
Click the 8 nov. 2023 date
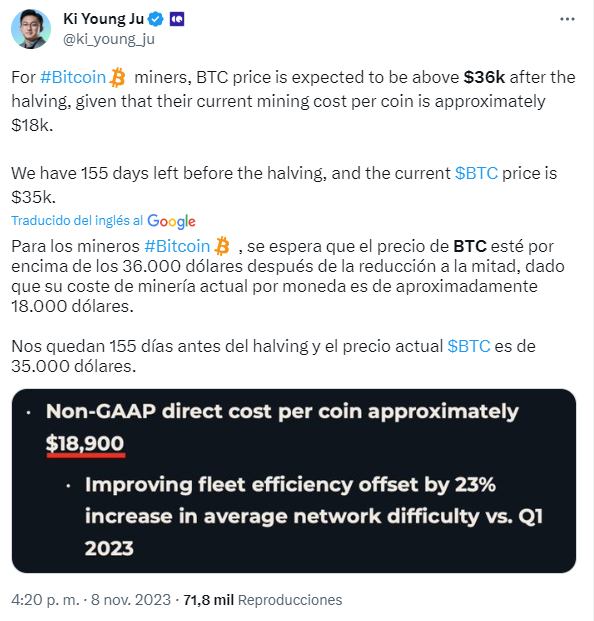[x=131, y=600]
